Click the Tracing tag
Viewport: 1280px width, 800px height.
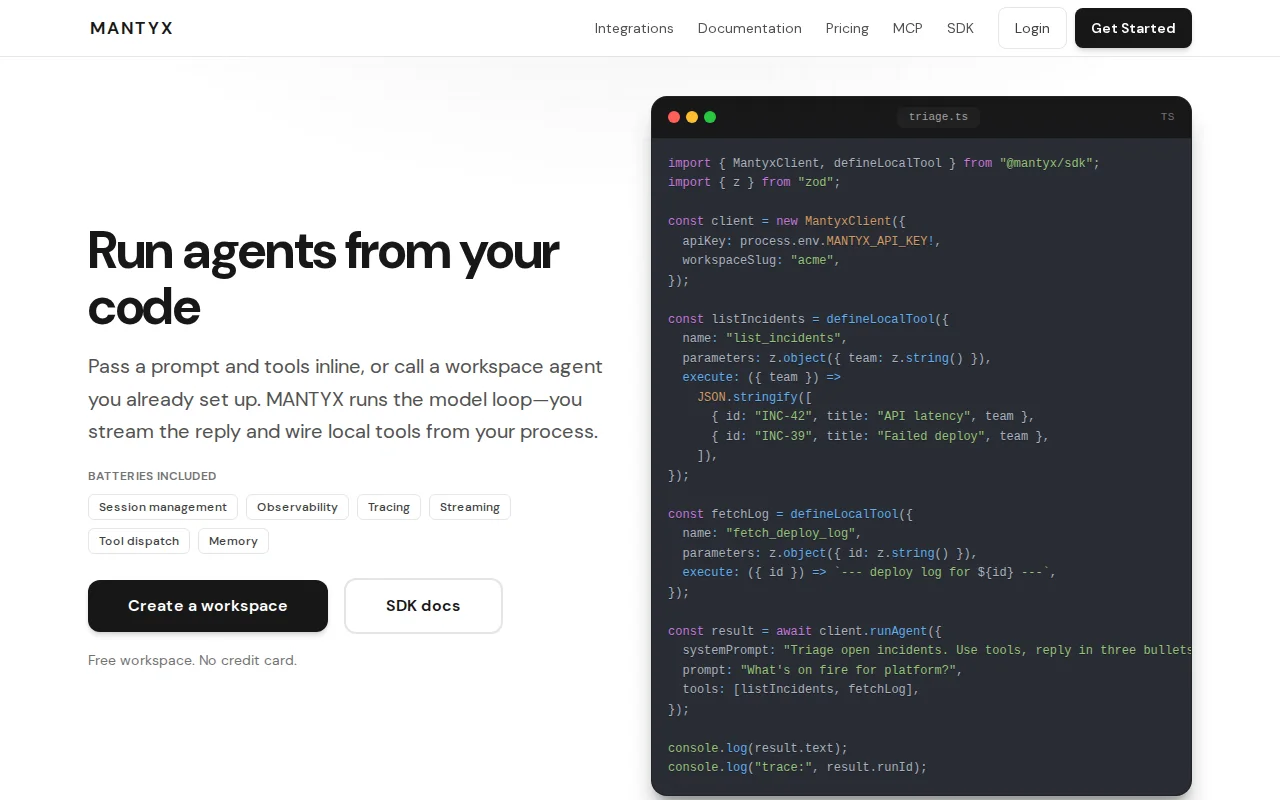[389, 507]
